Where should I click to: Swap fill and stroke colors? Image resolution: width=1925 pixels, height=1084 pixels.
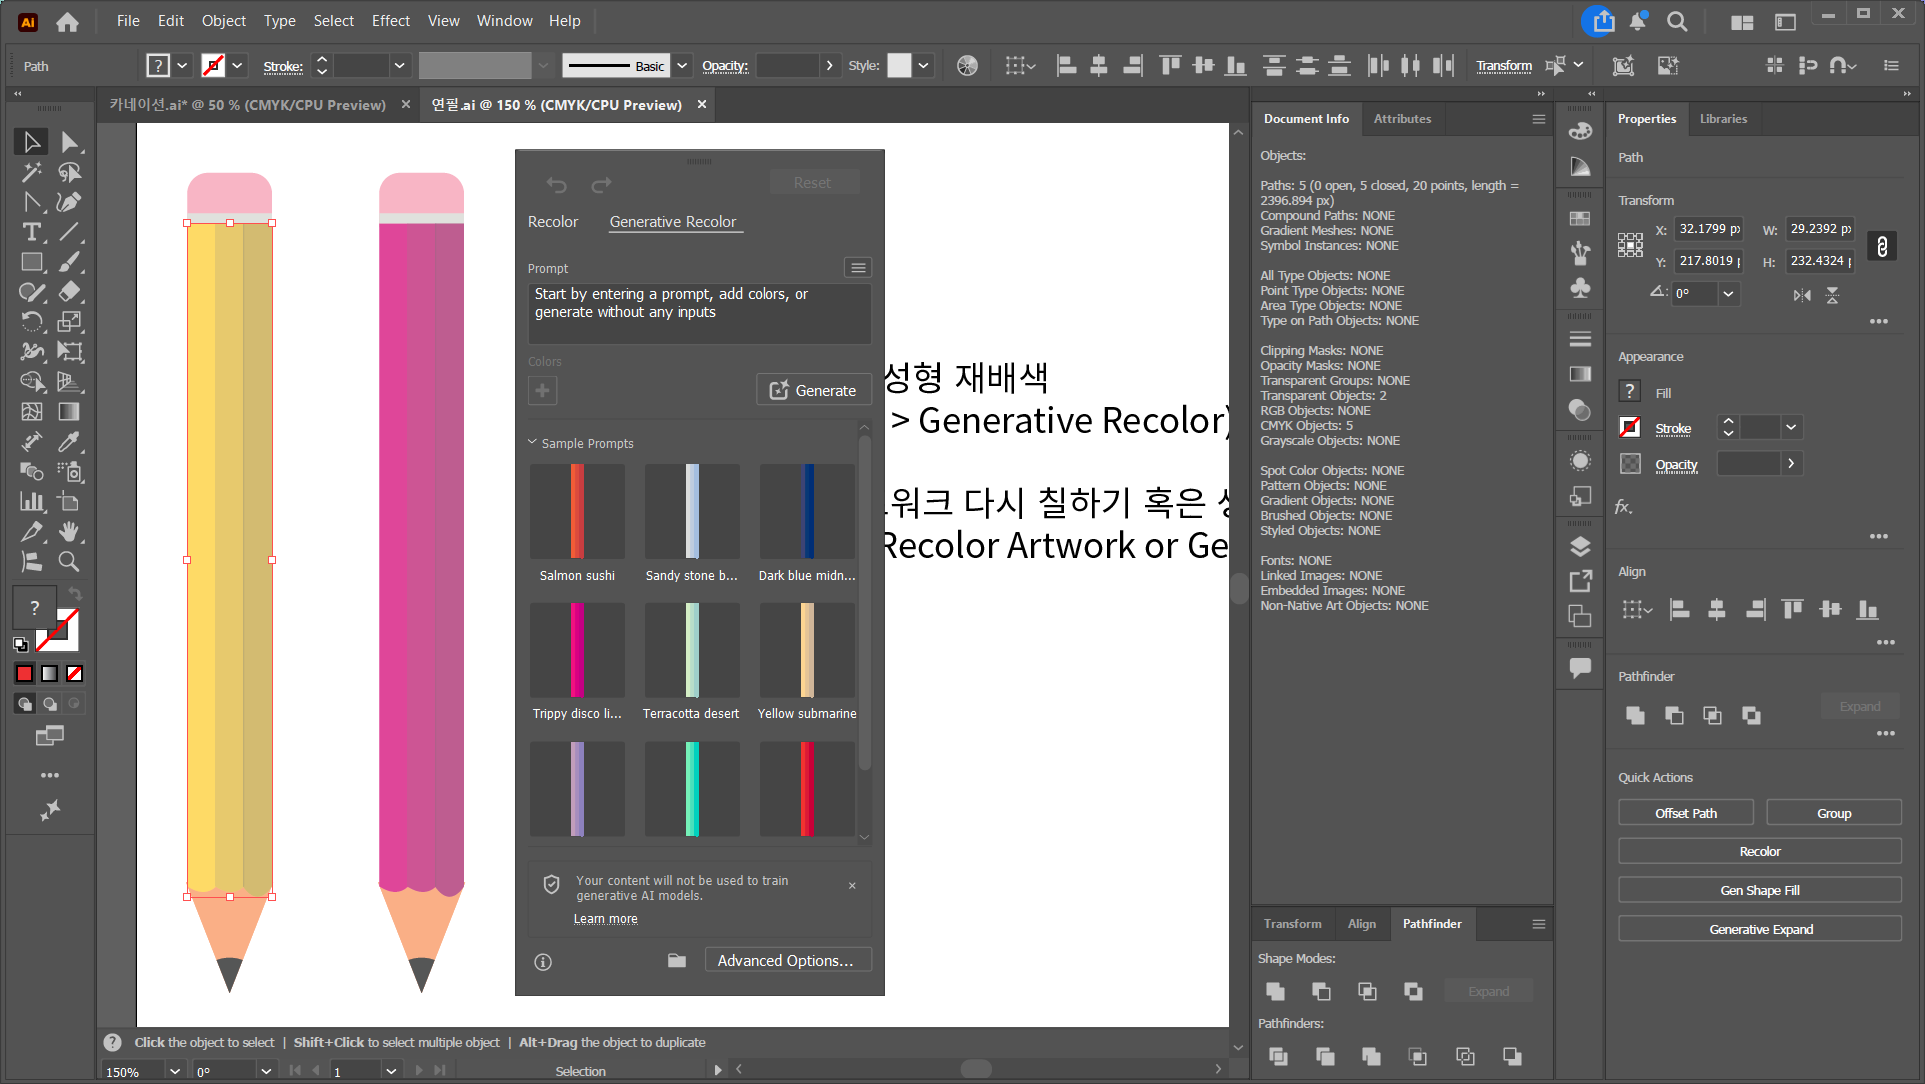point(75,594)
